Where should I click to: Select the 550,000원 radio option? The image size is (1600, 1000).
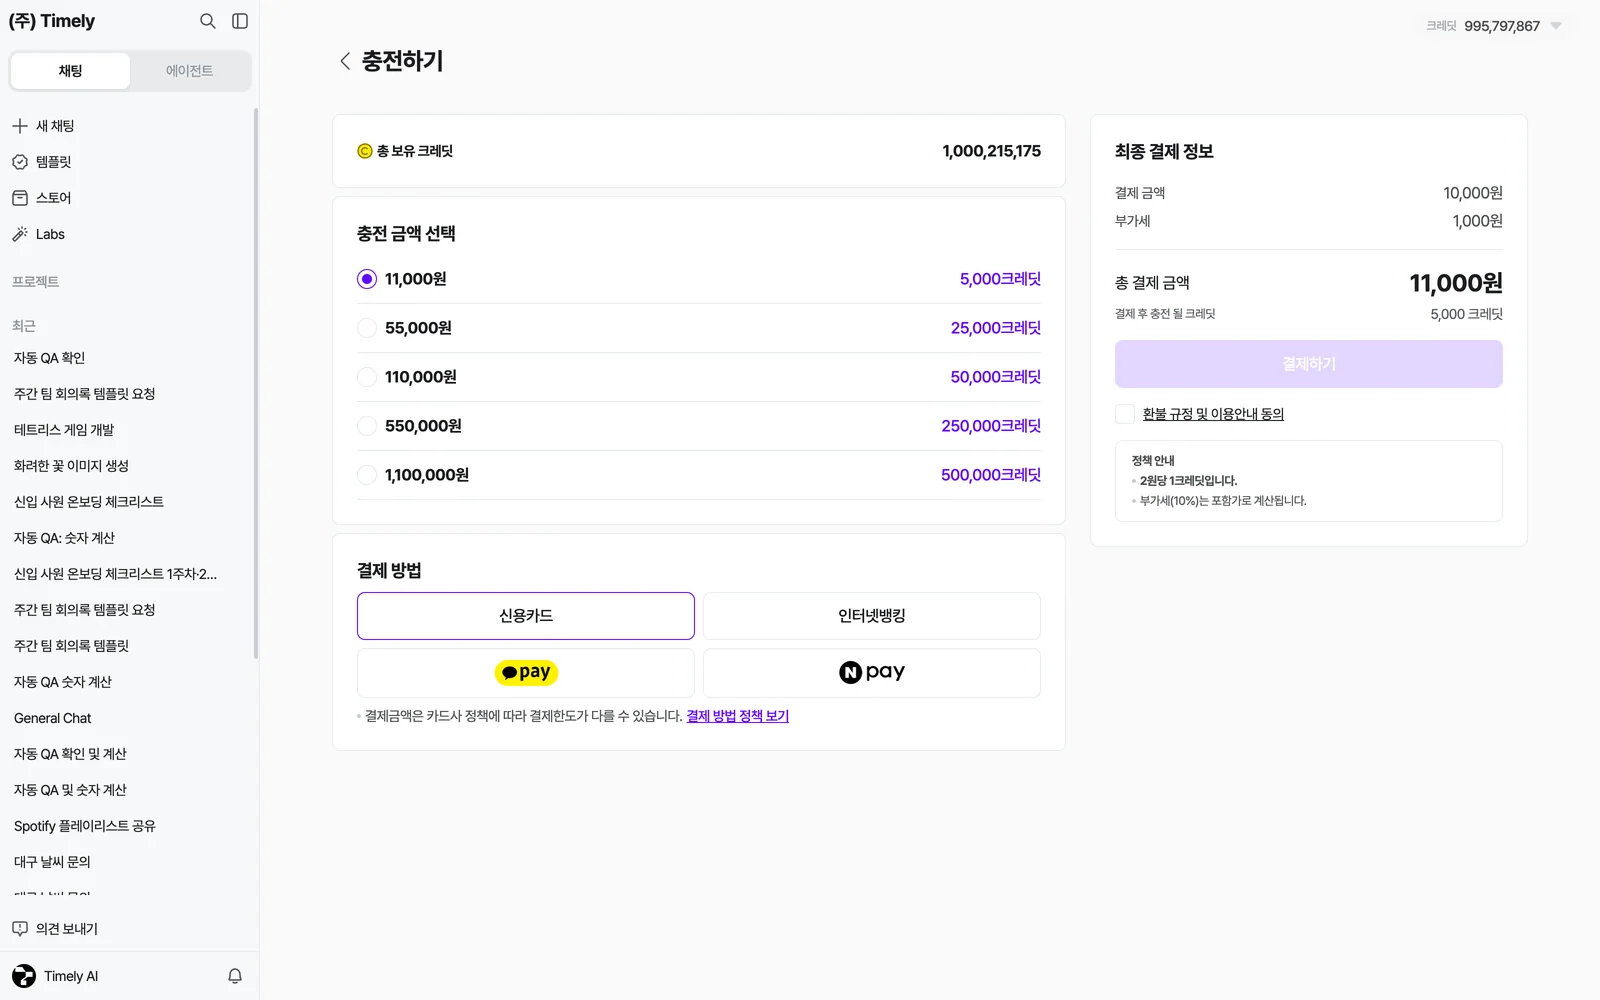[367, 426]
